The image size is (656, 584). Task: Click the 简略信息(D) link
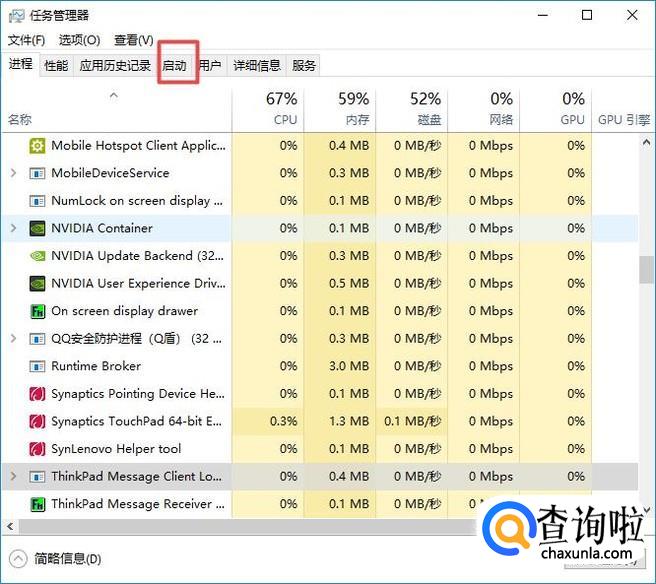68,559
